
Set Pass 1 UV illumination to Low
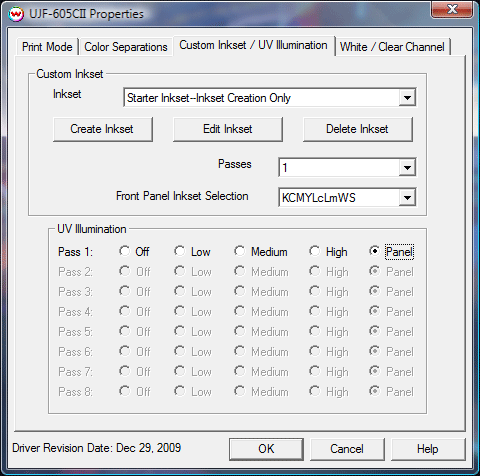pos(180,251)
